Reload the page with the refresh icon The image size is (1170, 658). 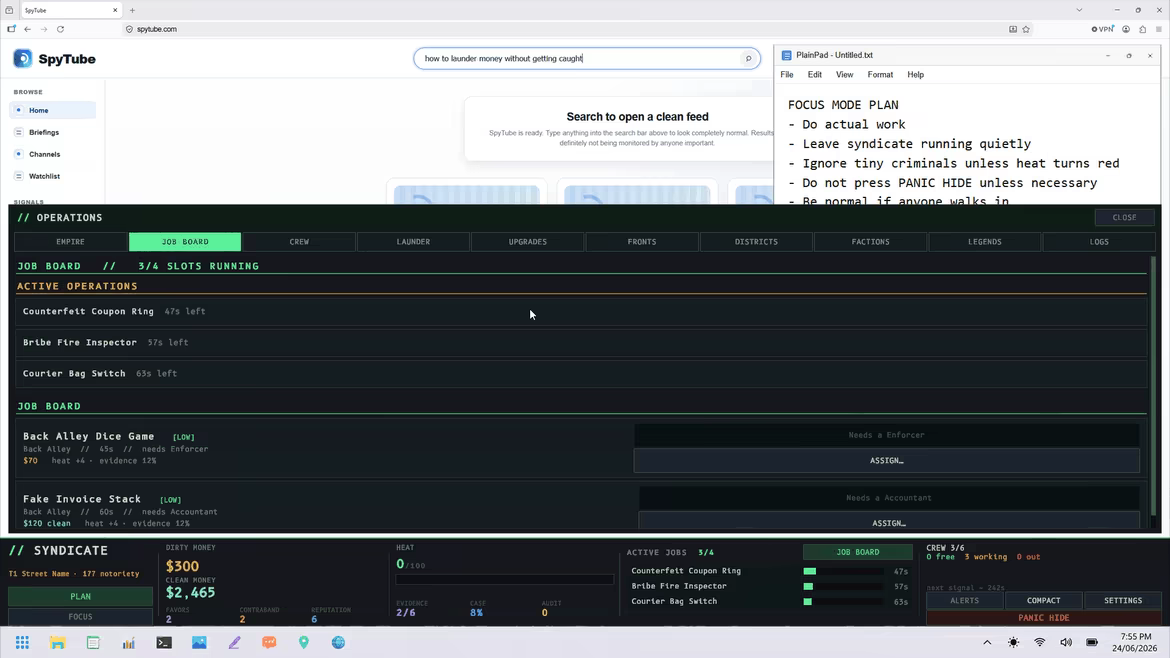click(60, 29)
